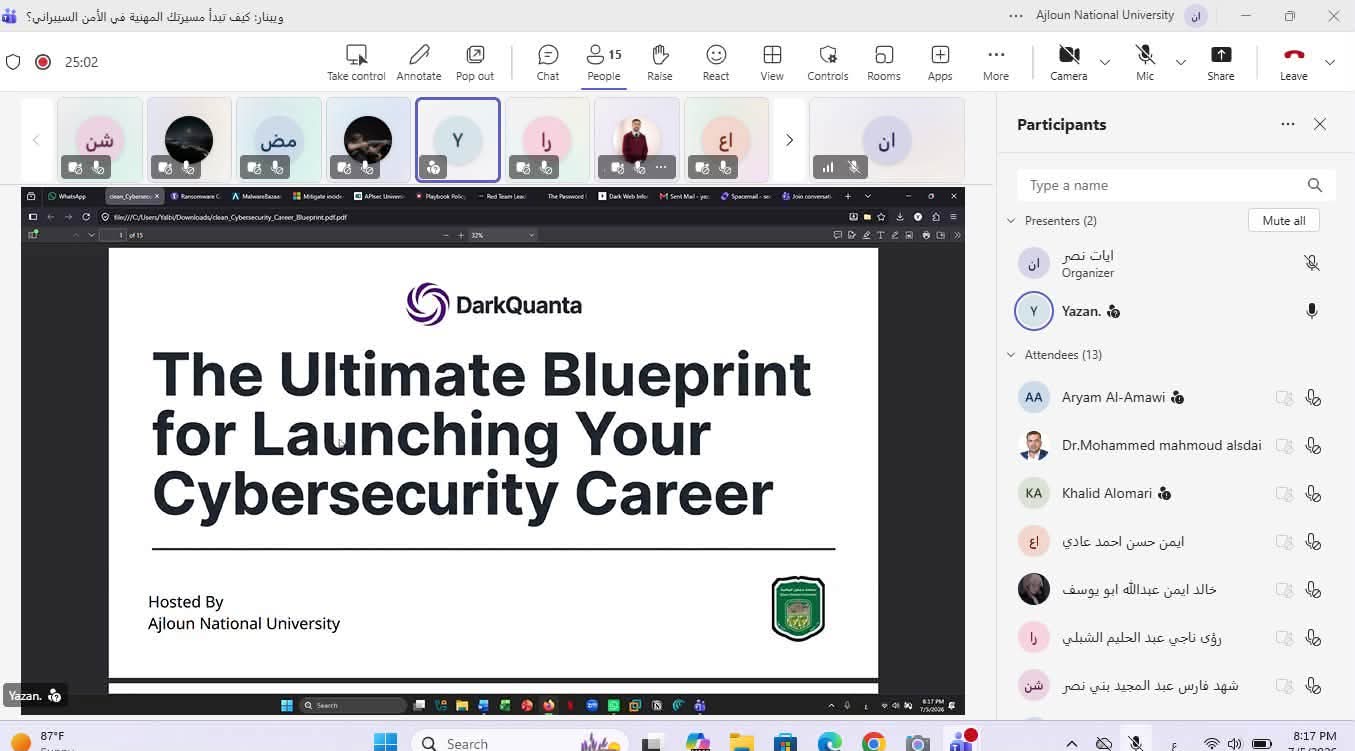Click the Pop out icon
This screenshot has width=1355, height=751.
click(475, 62)
